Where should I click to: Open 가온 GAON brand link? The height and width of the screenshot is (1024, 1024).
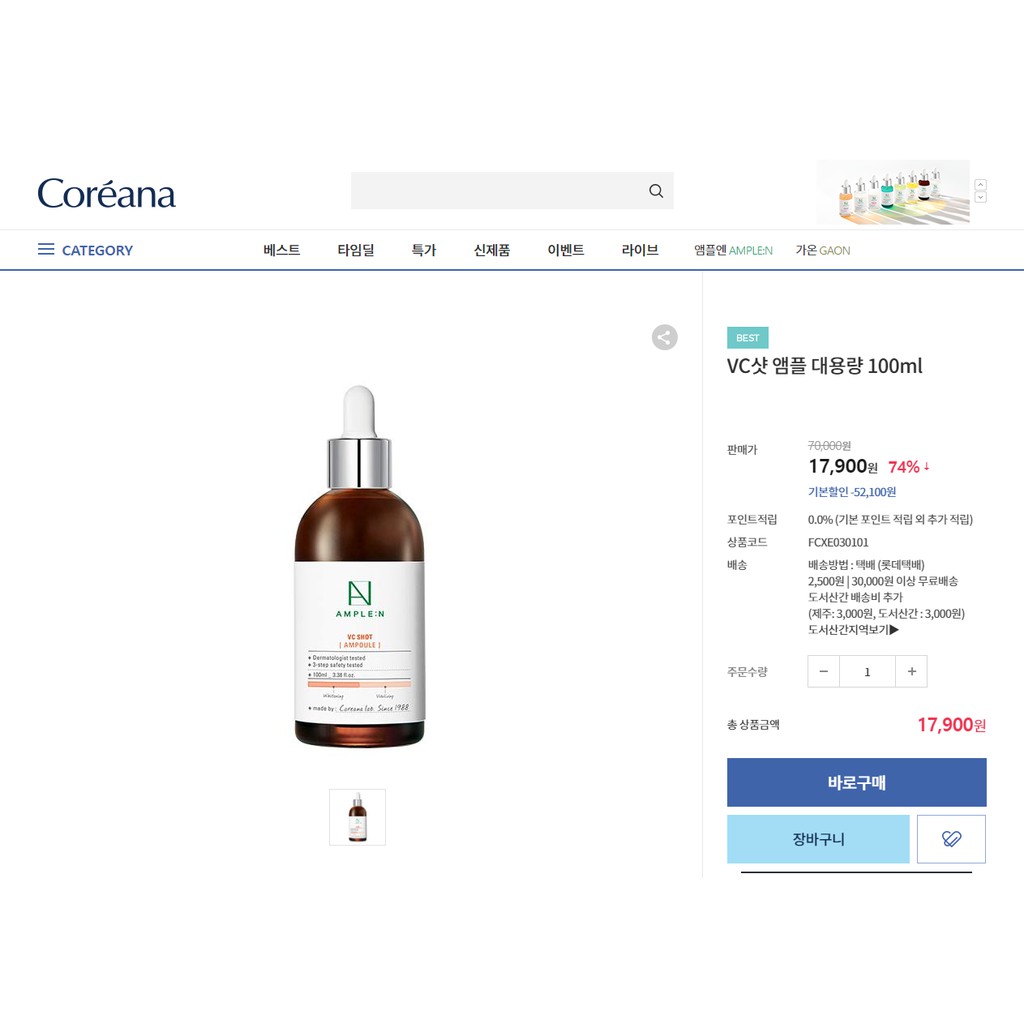[823, 250]
